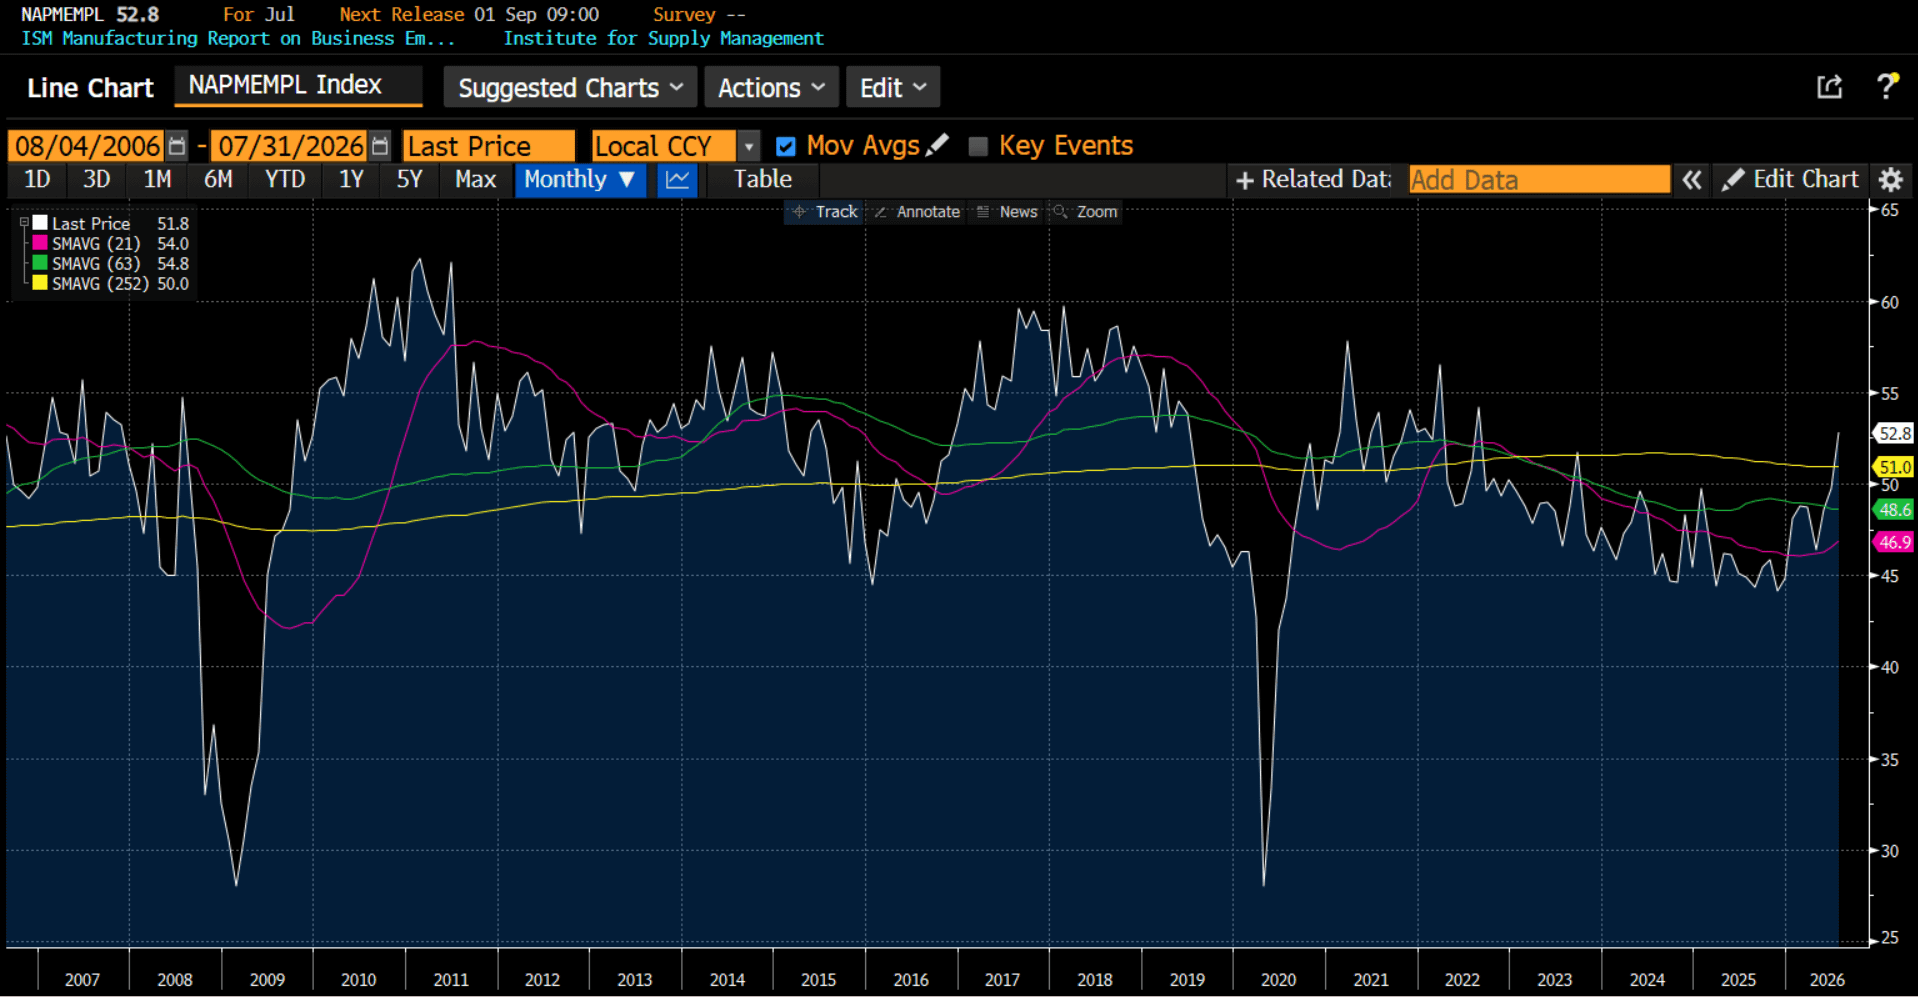Enable the Key Events checkbox

(978, 146)
